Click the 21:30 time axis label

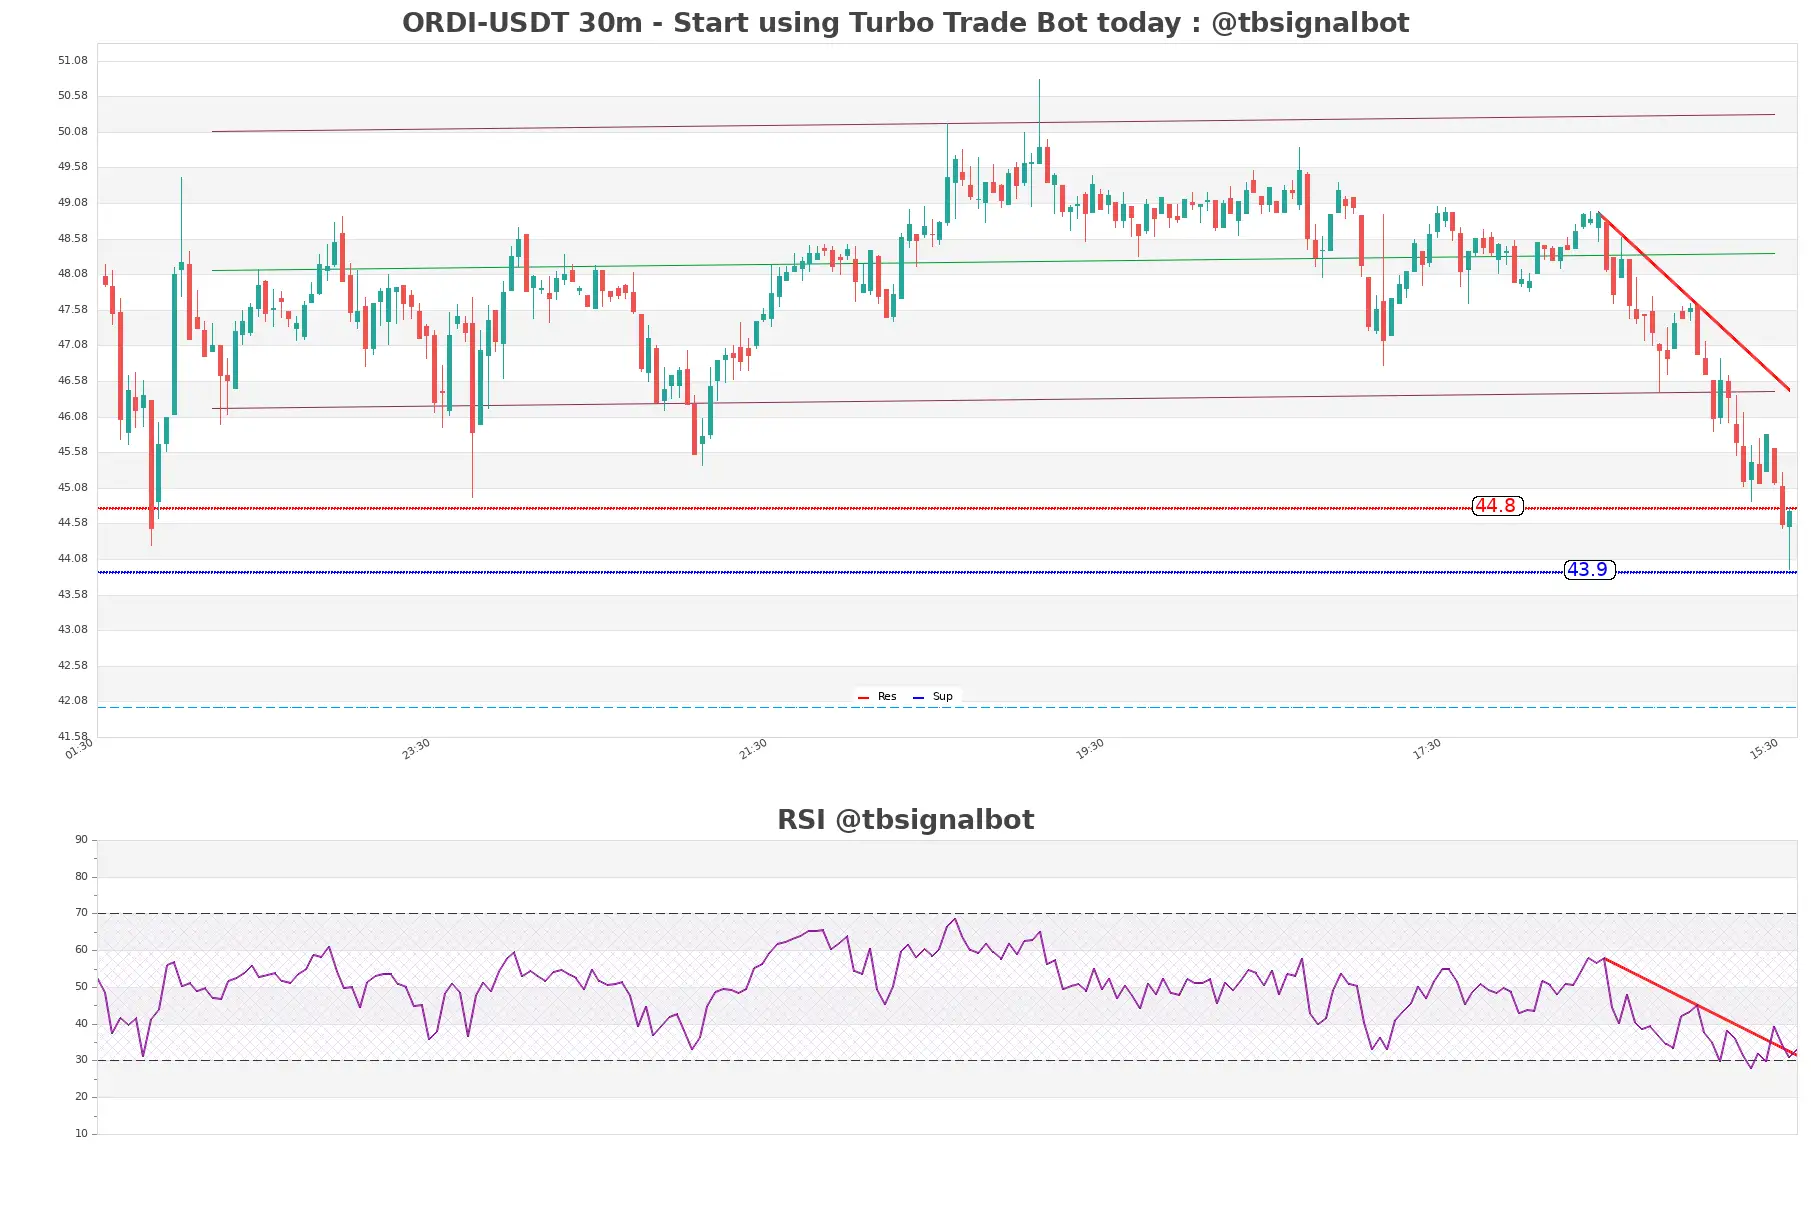[x=753, y=749]
